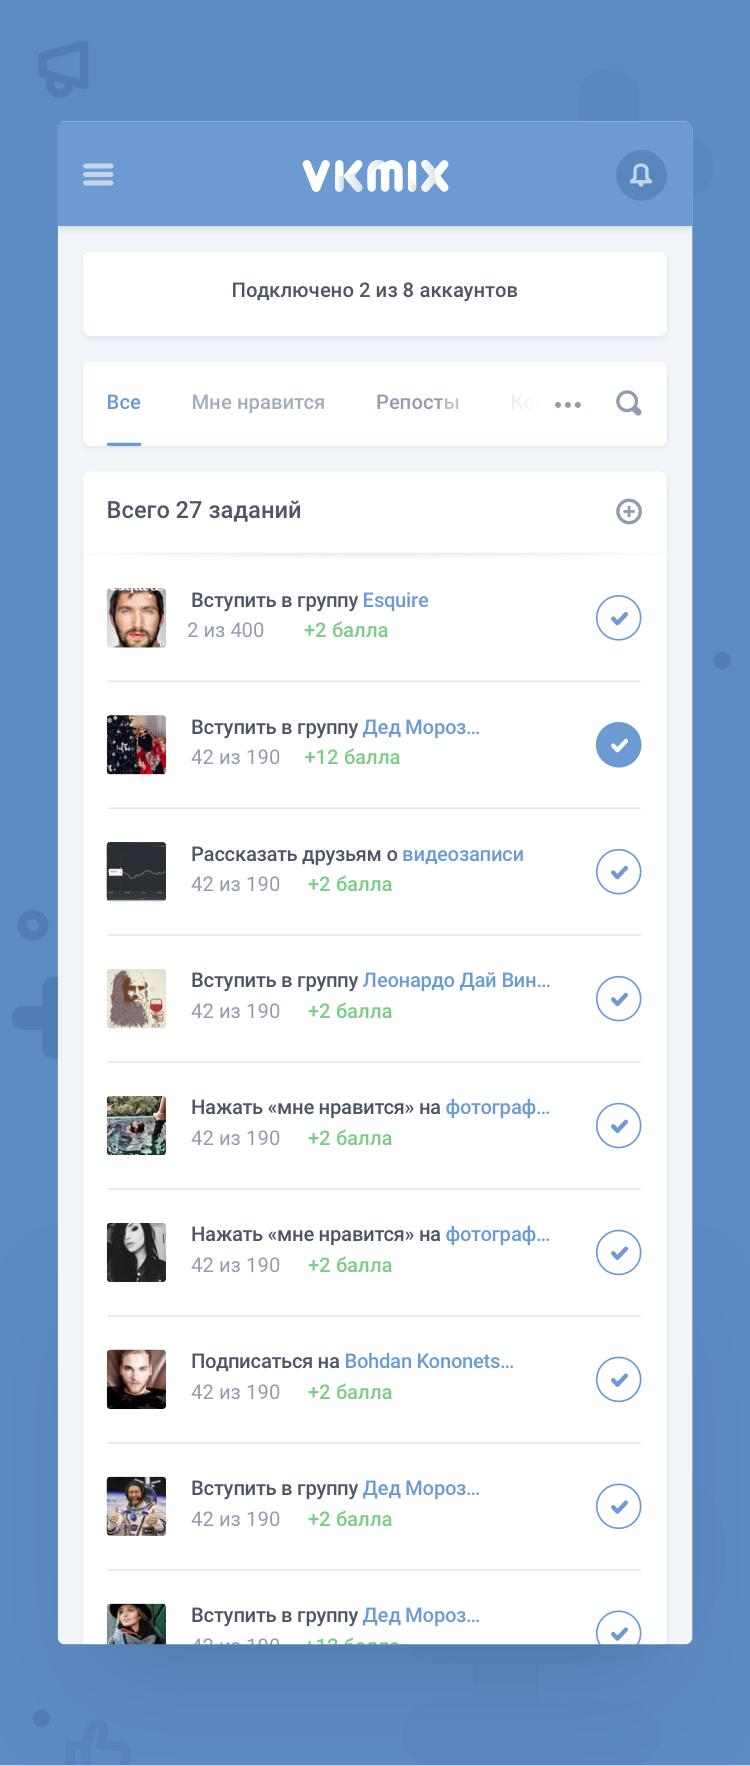Show more tabs via three dots
The image size is (750, 1766).
pyautogui.click(x=568, y=404)
